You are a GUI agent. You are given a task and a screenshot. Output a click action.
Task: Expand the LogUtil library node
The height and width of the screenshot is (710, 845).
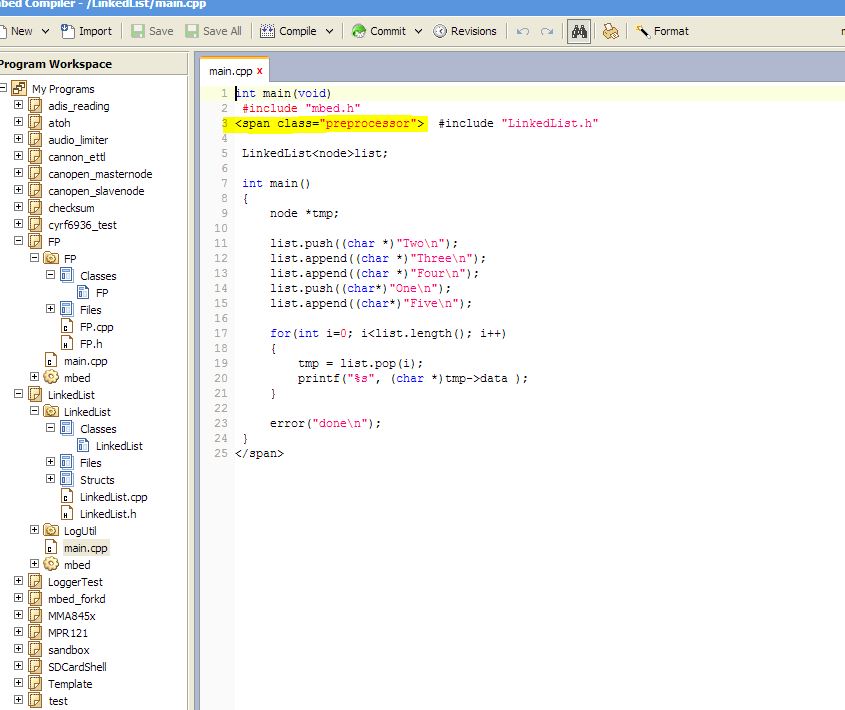click(34, 530)
